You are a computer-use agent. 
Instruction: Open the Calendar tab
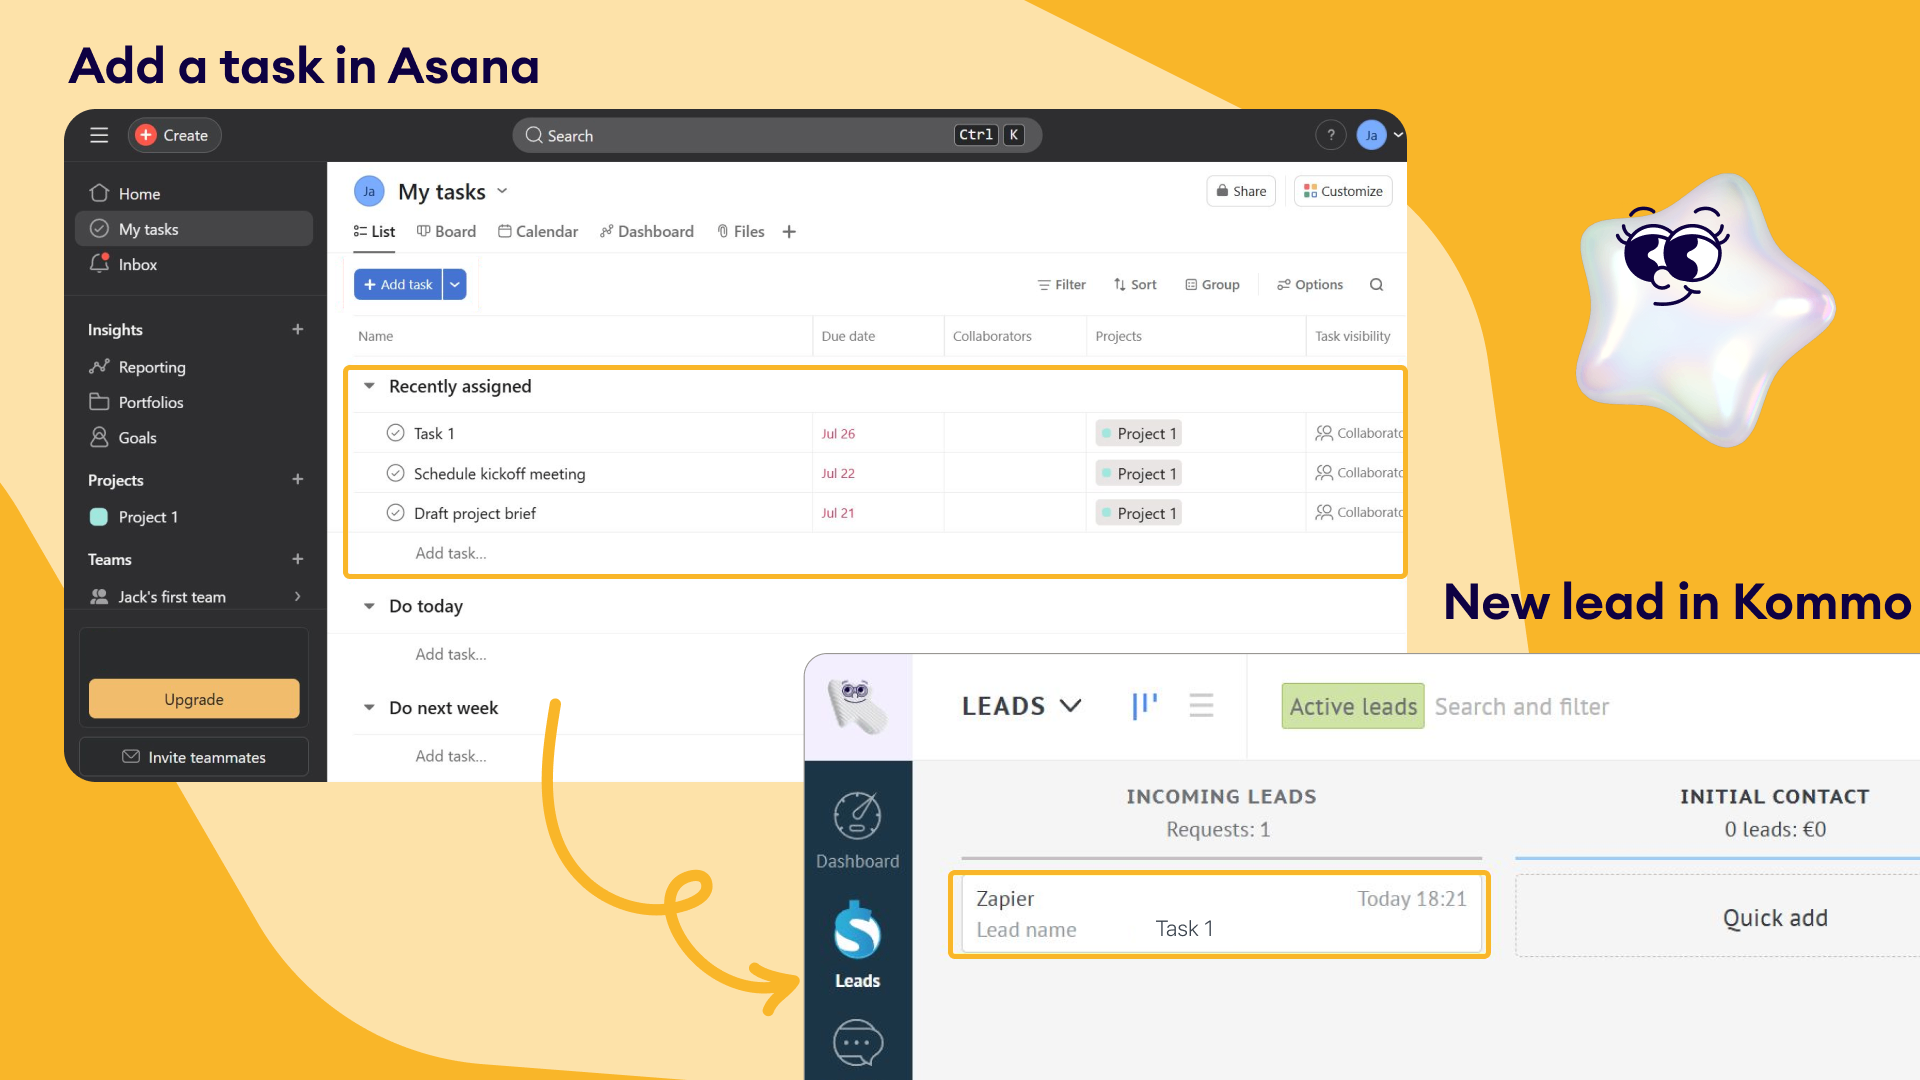coord(538,232)
